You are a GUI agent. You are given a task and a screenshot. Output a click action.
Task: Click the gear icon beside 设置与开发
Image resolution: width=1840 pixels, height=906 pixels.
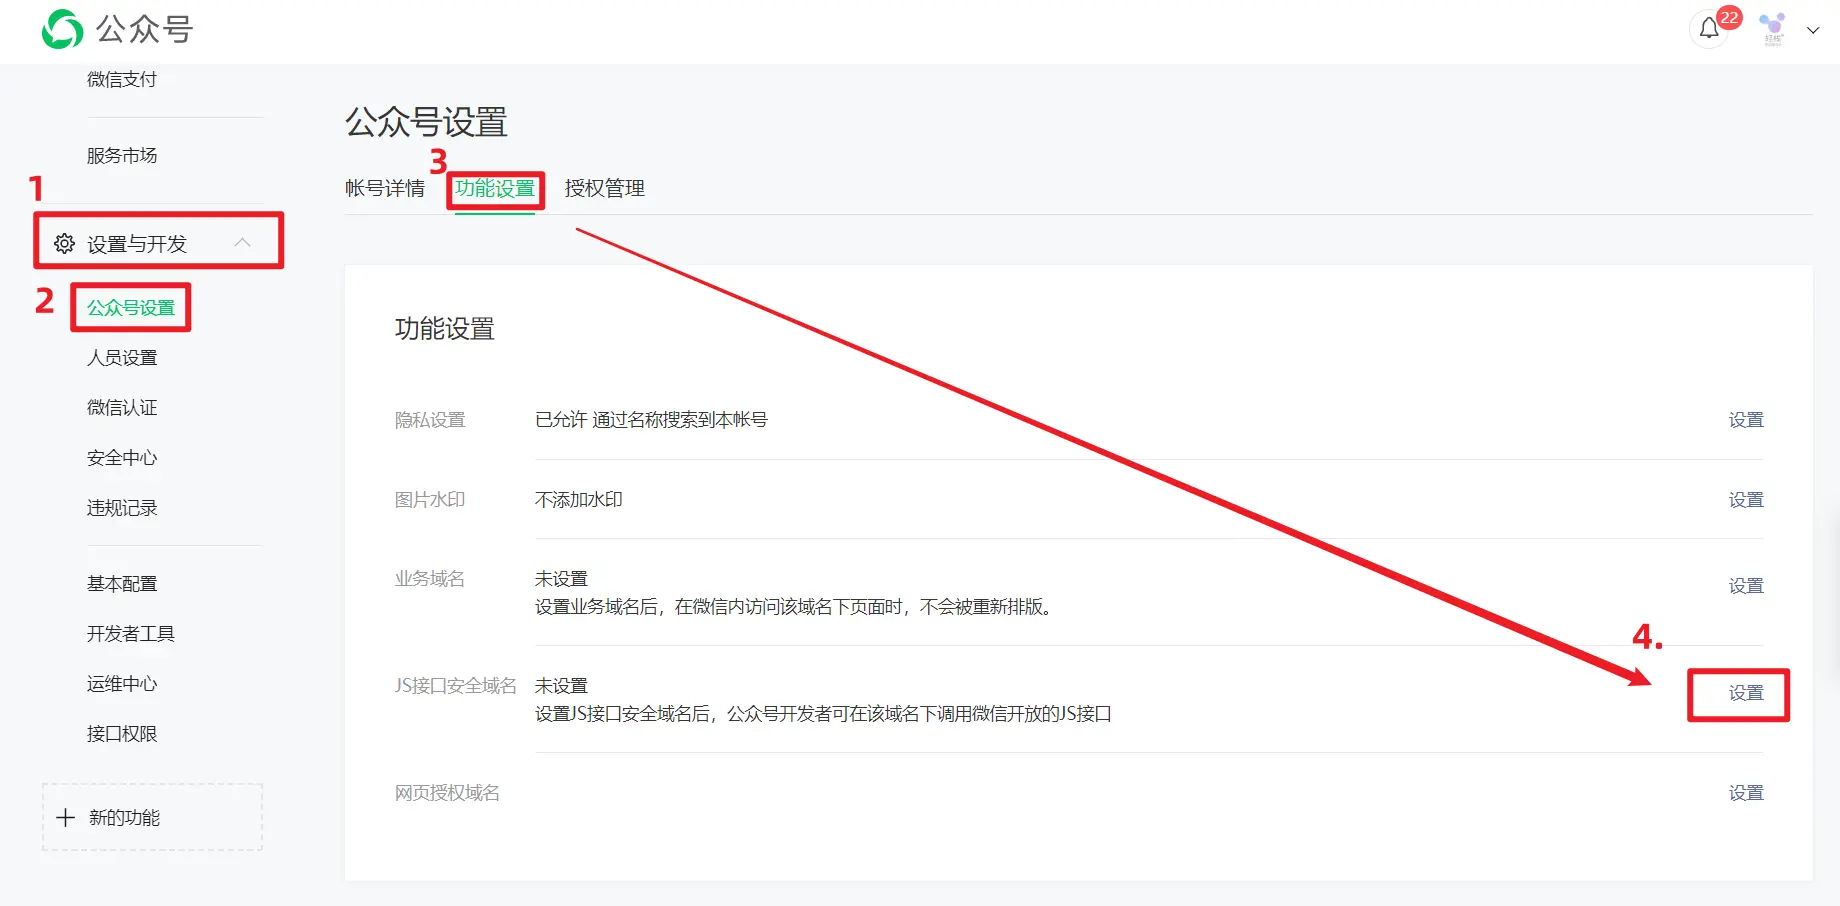pos(64,244)
